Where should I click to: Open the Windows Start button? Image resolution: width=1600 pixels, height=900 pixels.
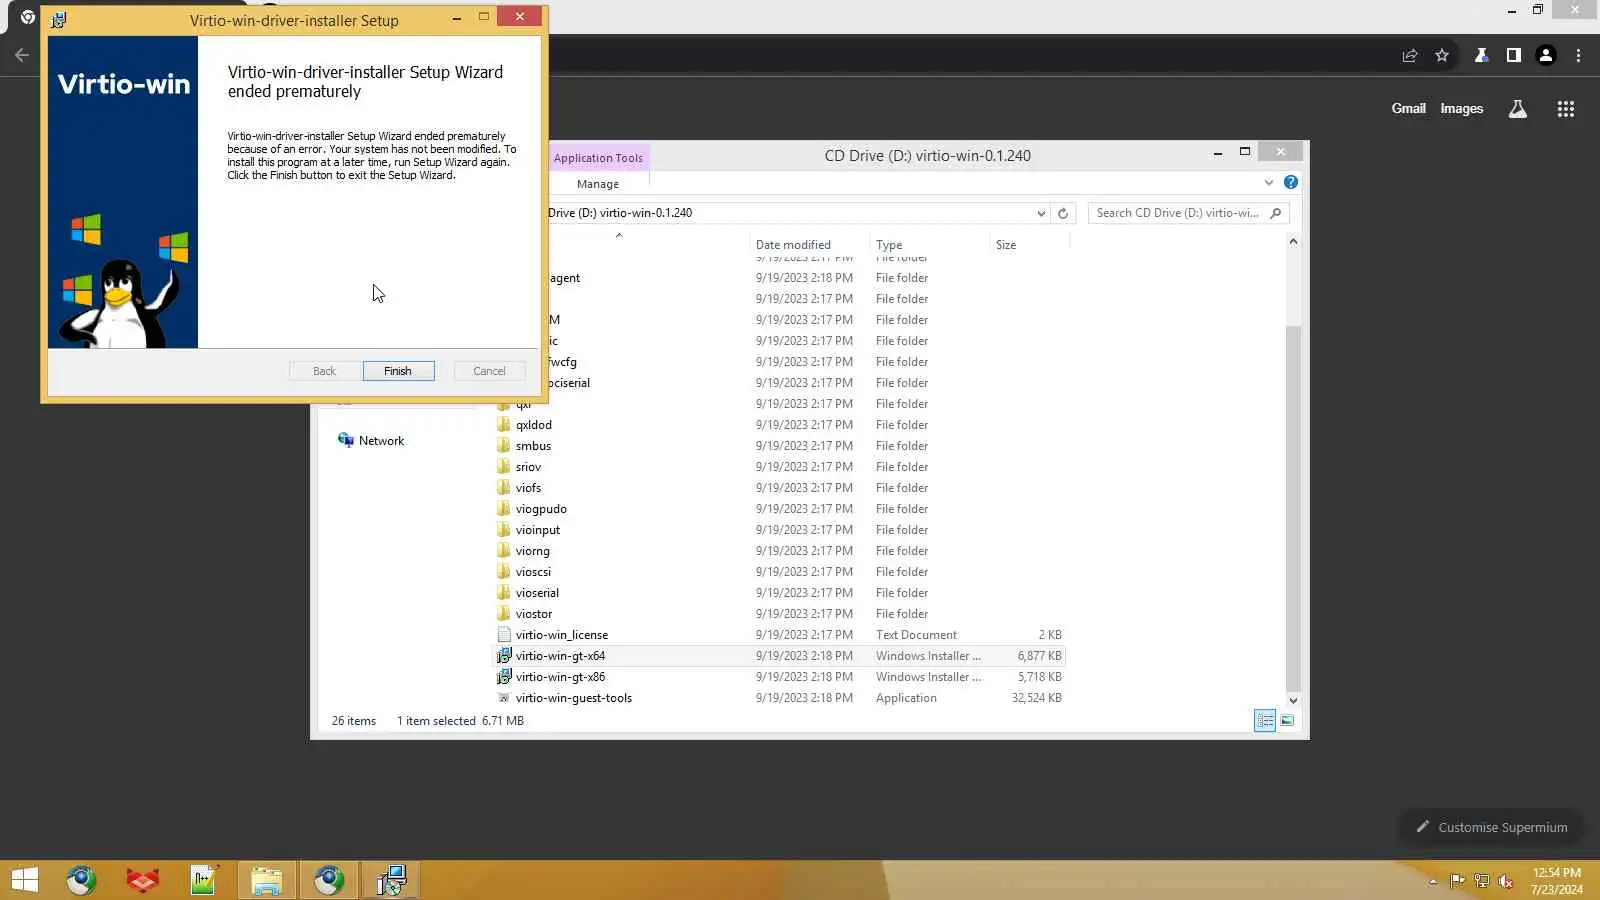(25, 880)
